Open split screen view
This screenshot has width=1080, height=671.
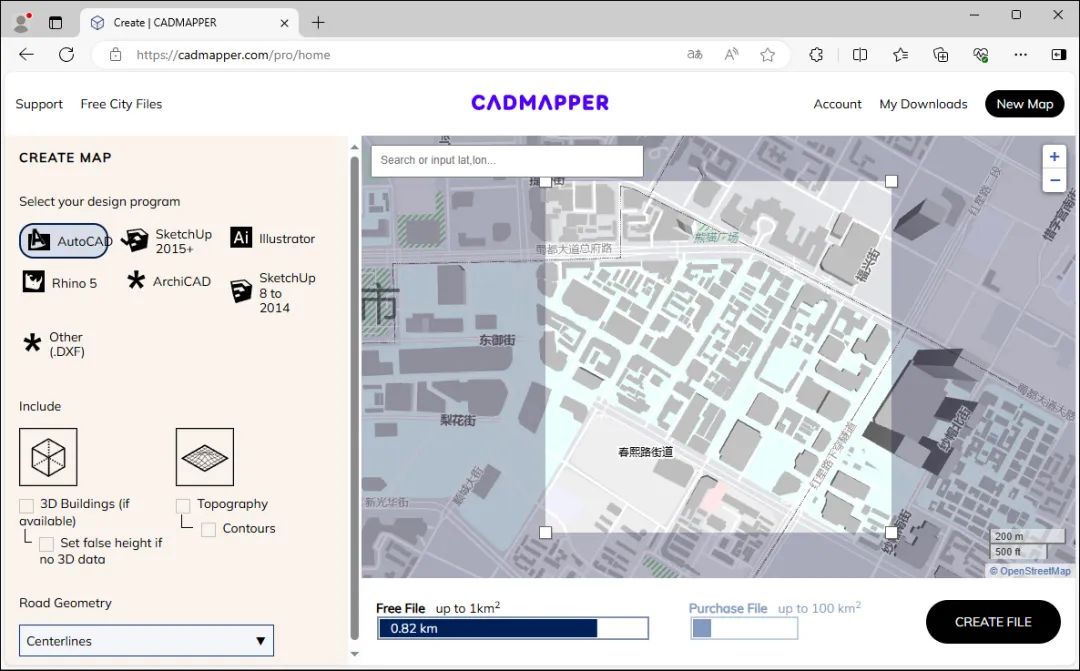click(860, 54)
